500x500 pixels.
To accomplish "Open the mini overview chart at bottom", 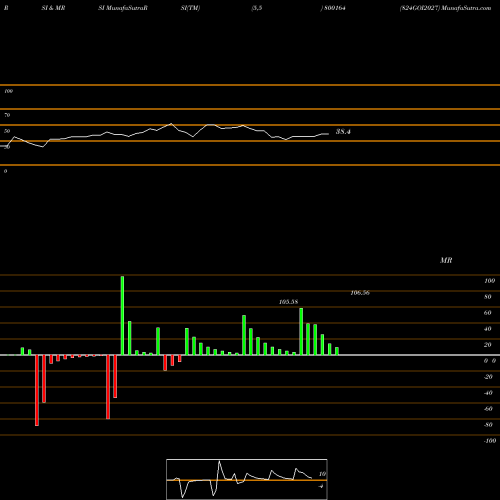I will pyautogui.click(x=247, y=479).
